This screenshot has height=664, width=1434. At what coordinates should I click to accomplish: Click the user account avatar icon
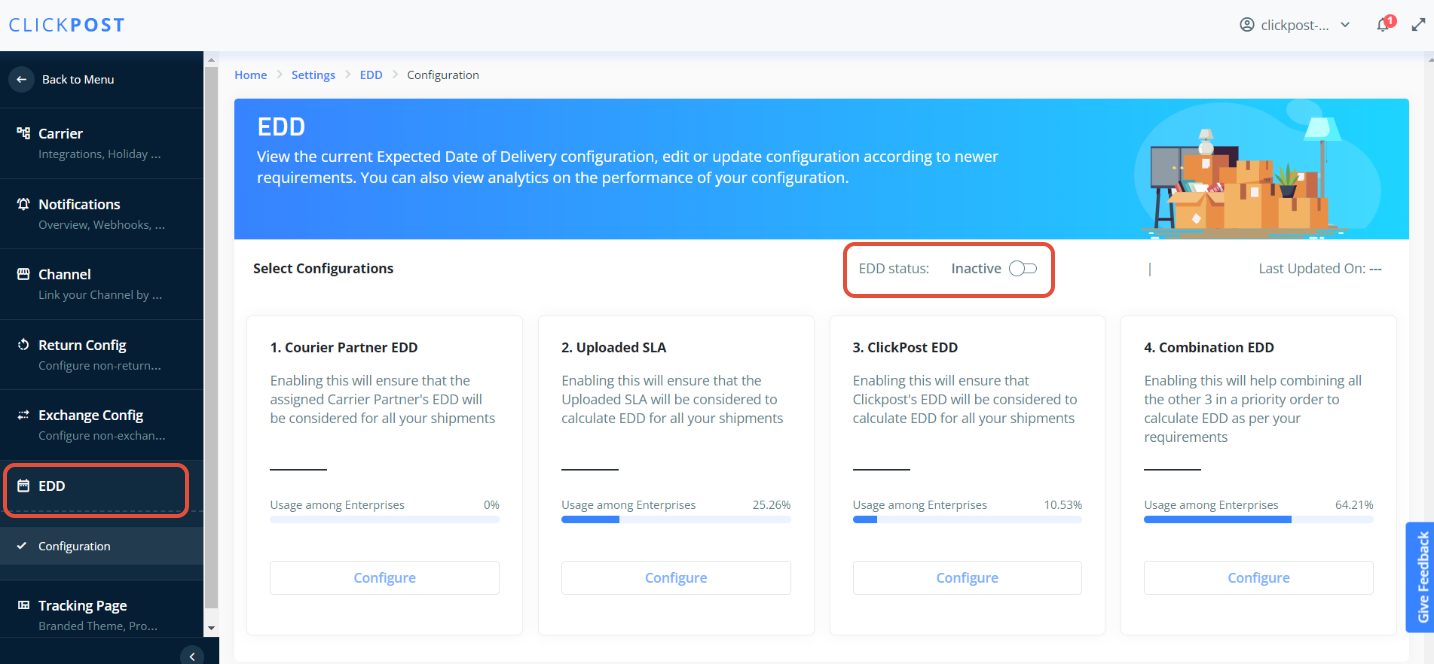(x=1247, y=25)
